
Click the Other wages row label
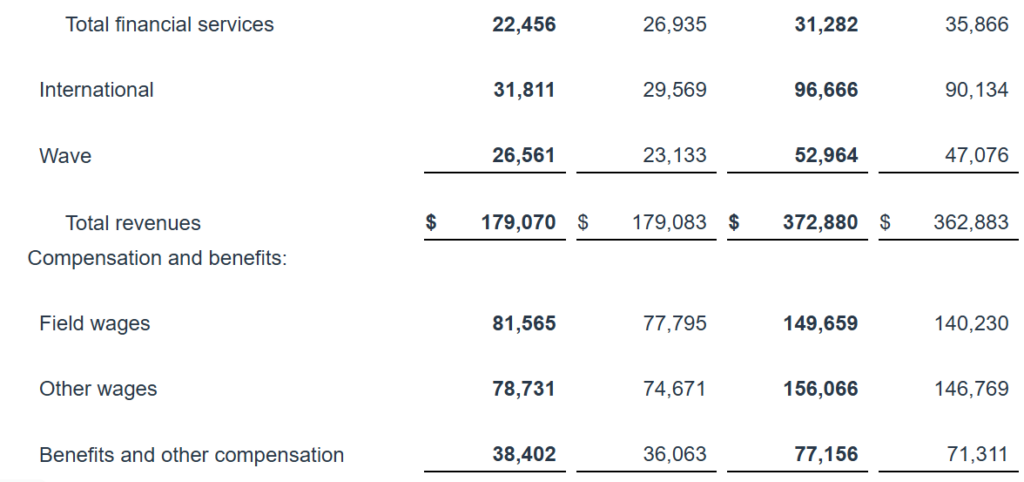[98, 389]
